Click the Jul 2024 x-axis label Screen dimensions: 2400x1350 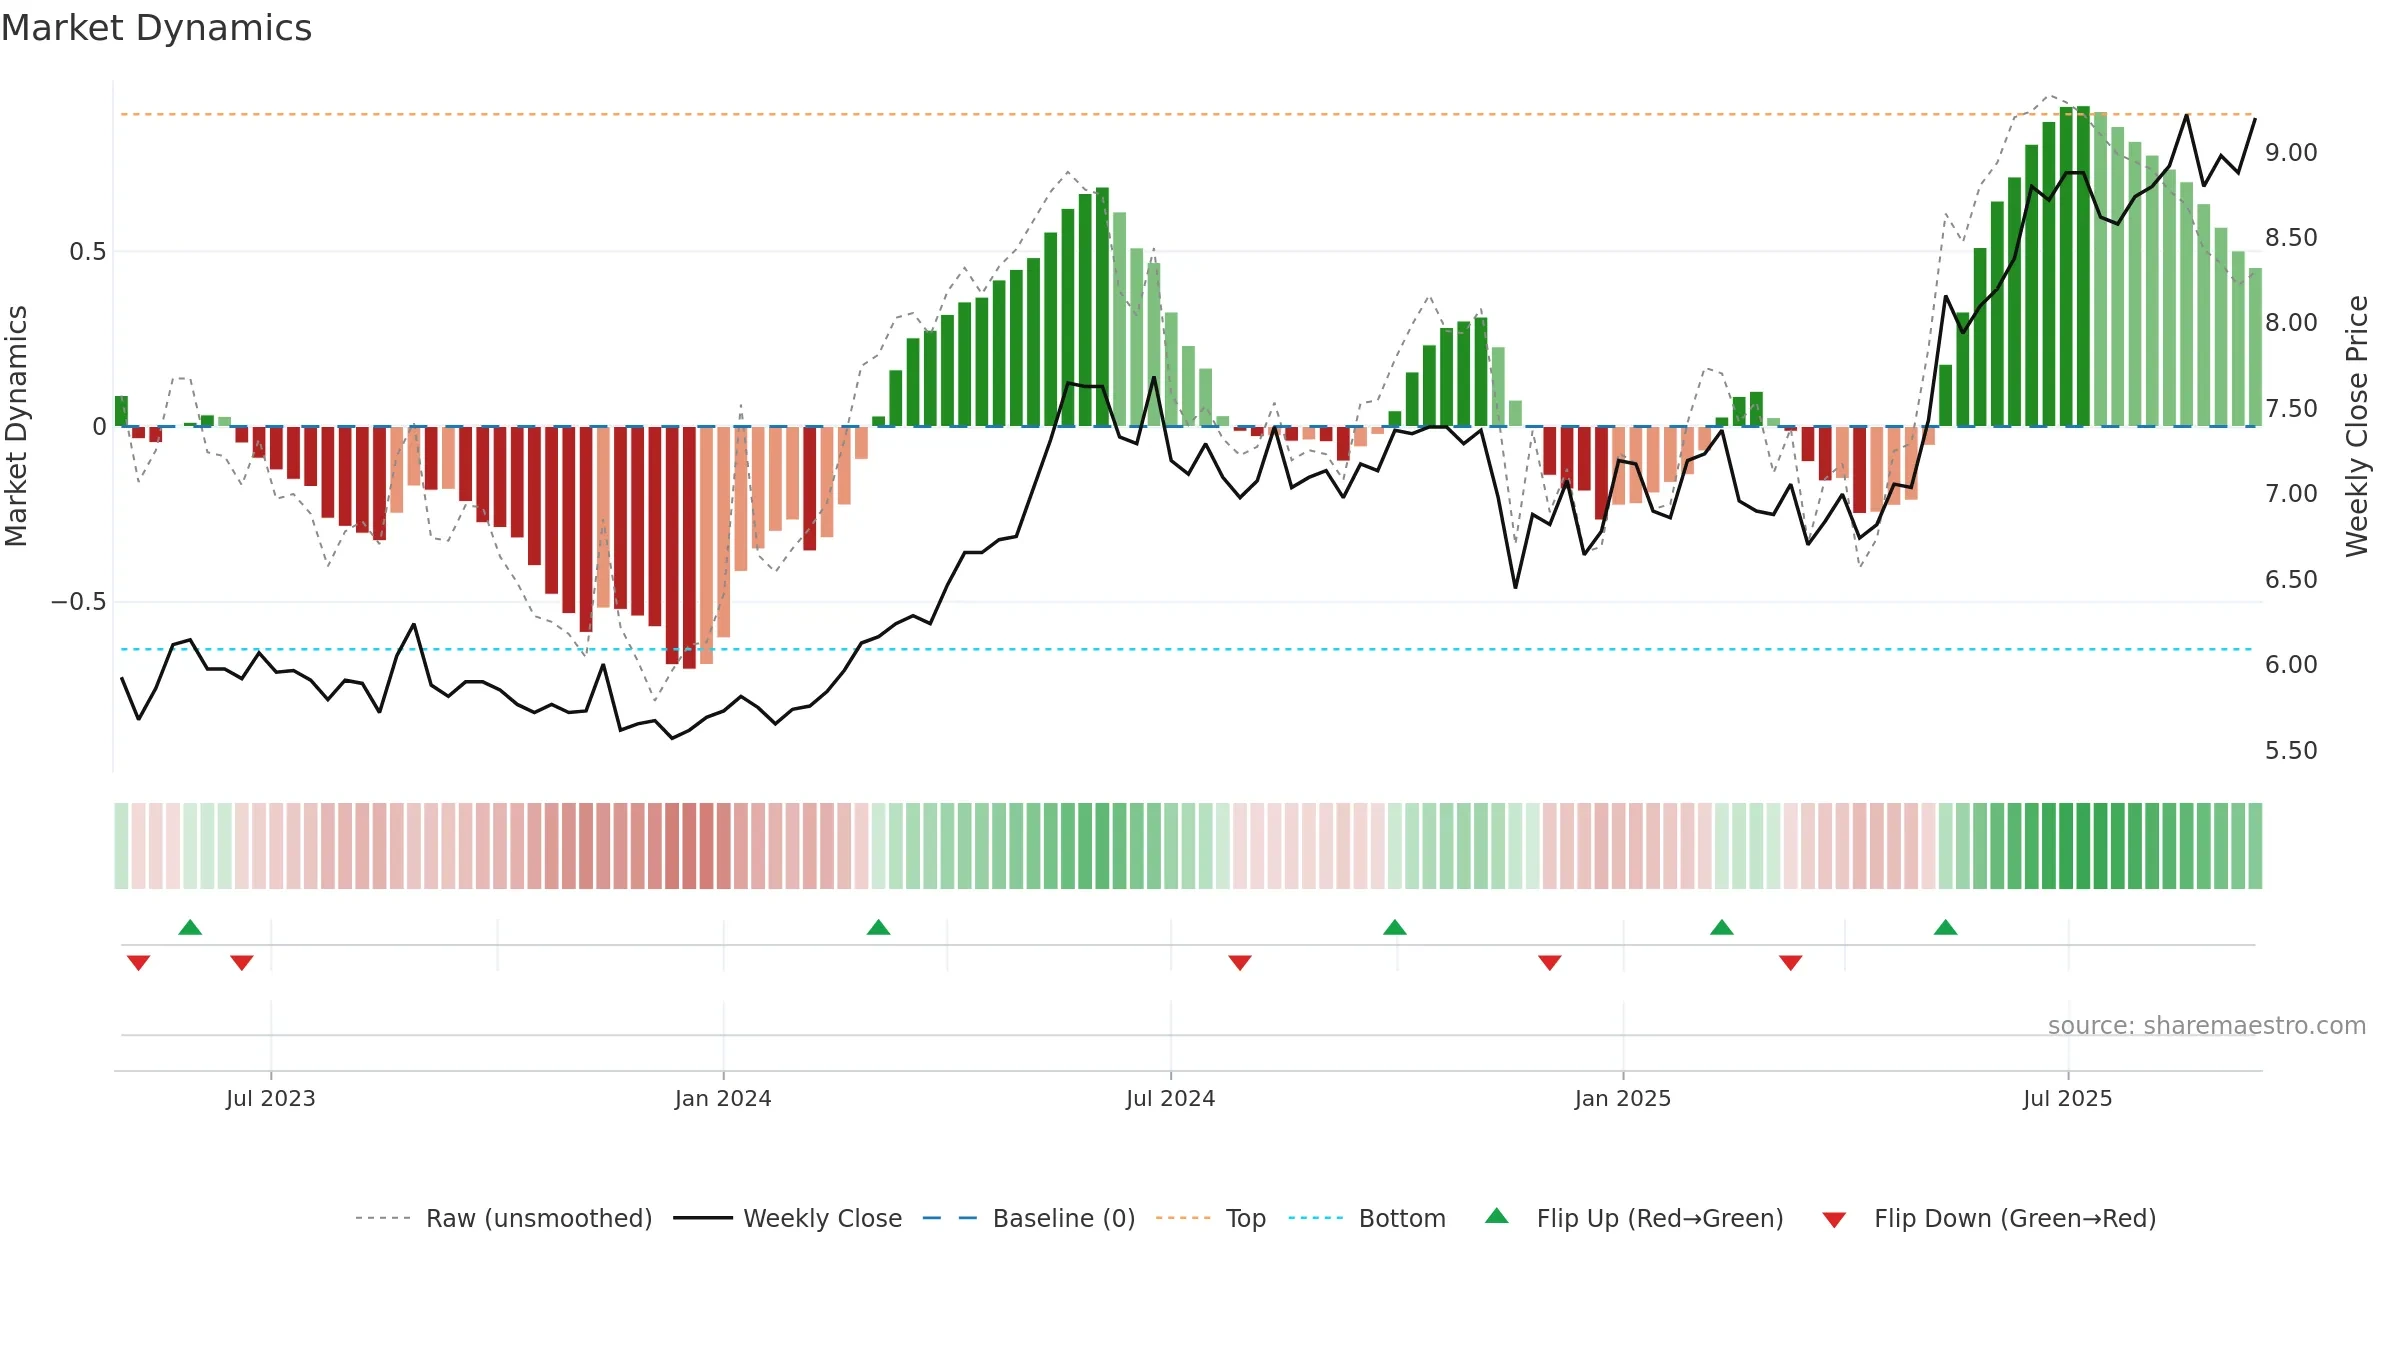coord(1171,1098)
